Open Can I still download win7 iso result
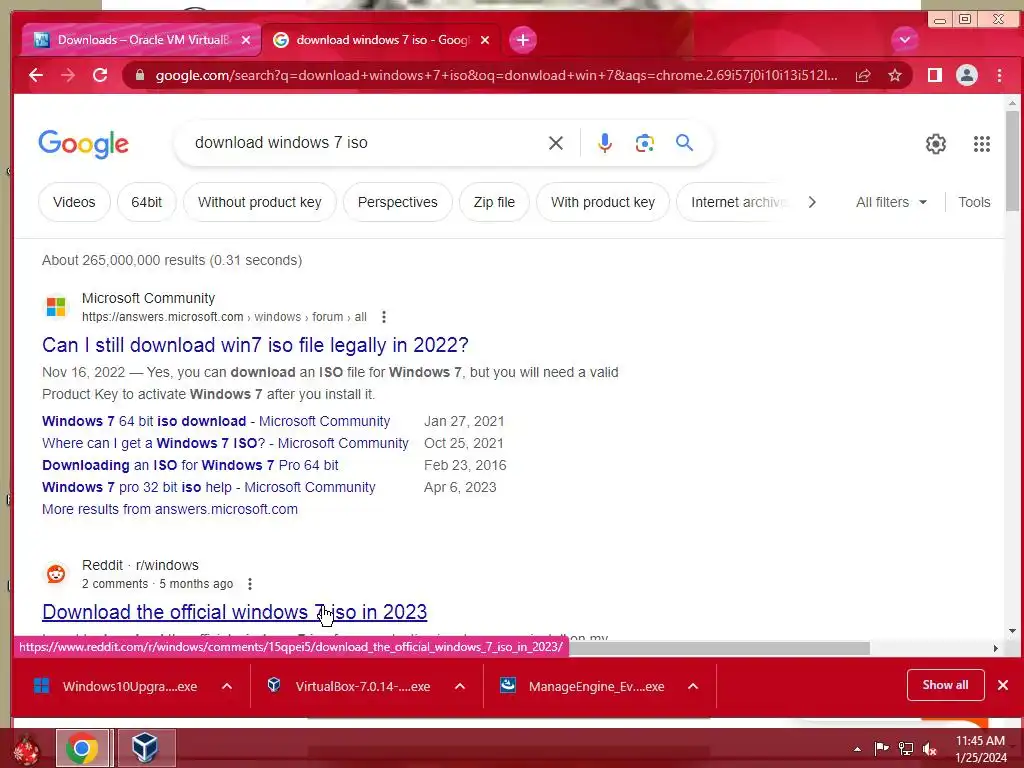The height and width of the screenshot is (768, 1024). 255,345
